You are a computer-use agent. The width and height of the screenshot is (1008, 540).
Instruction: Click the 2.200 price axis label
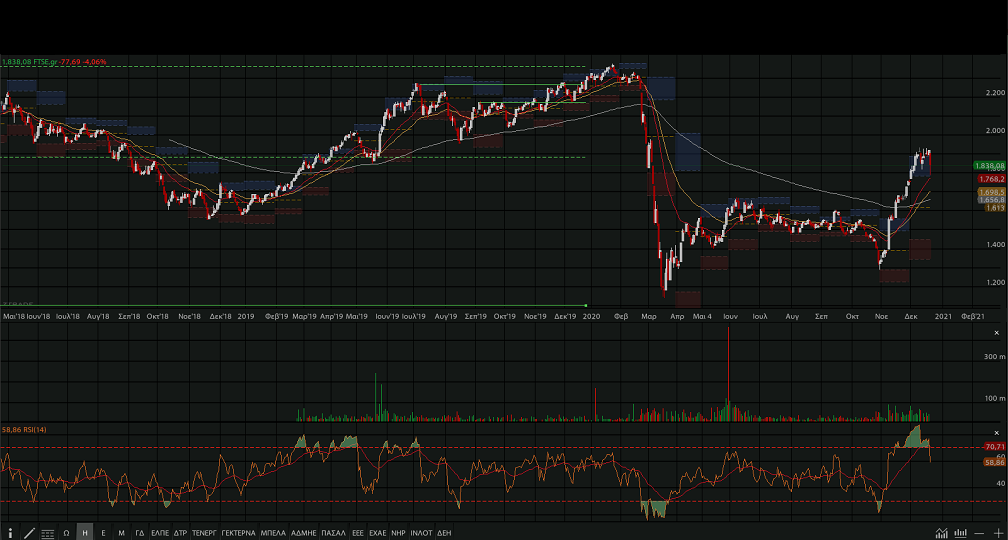click(x=995, y=93)
